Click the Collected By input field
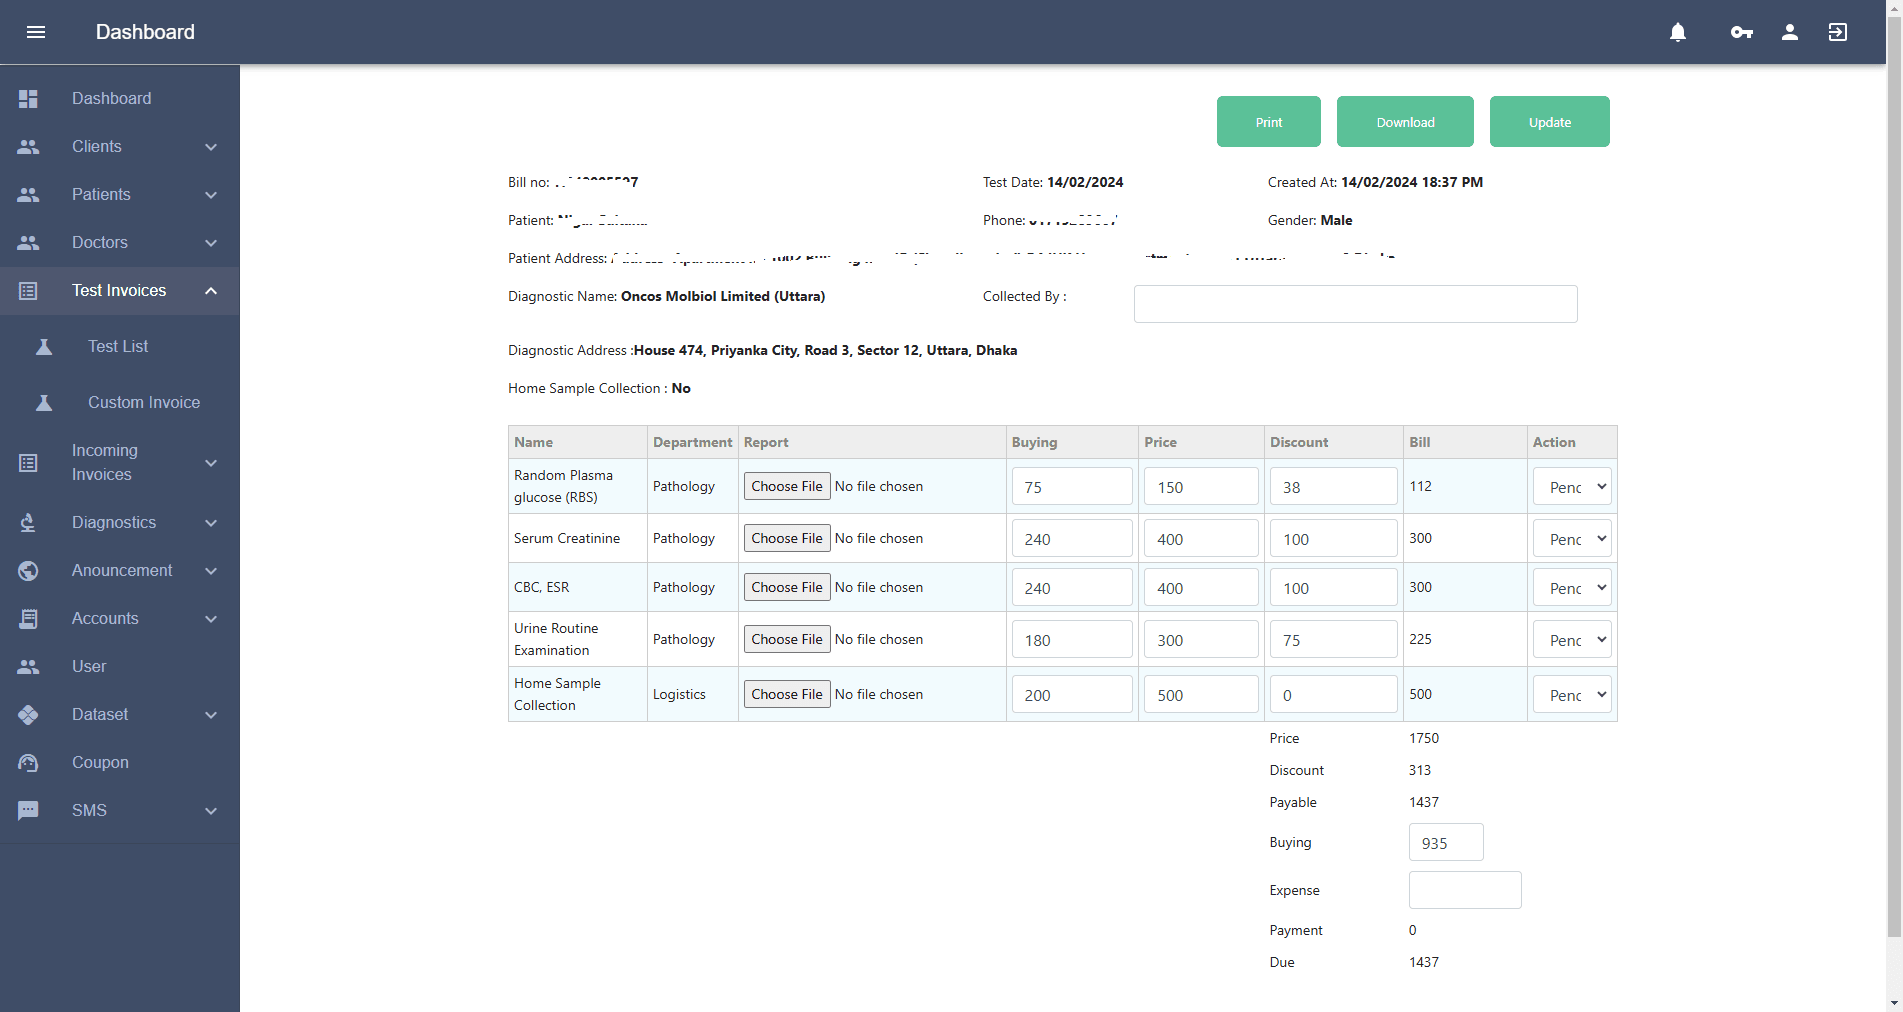Image resolution: width=1903 pixels, height=1012 pixels. [1356, 304]
